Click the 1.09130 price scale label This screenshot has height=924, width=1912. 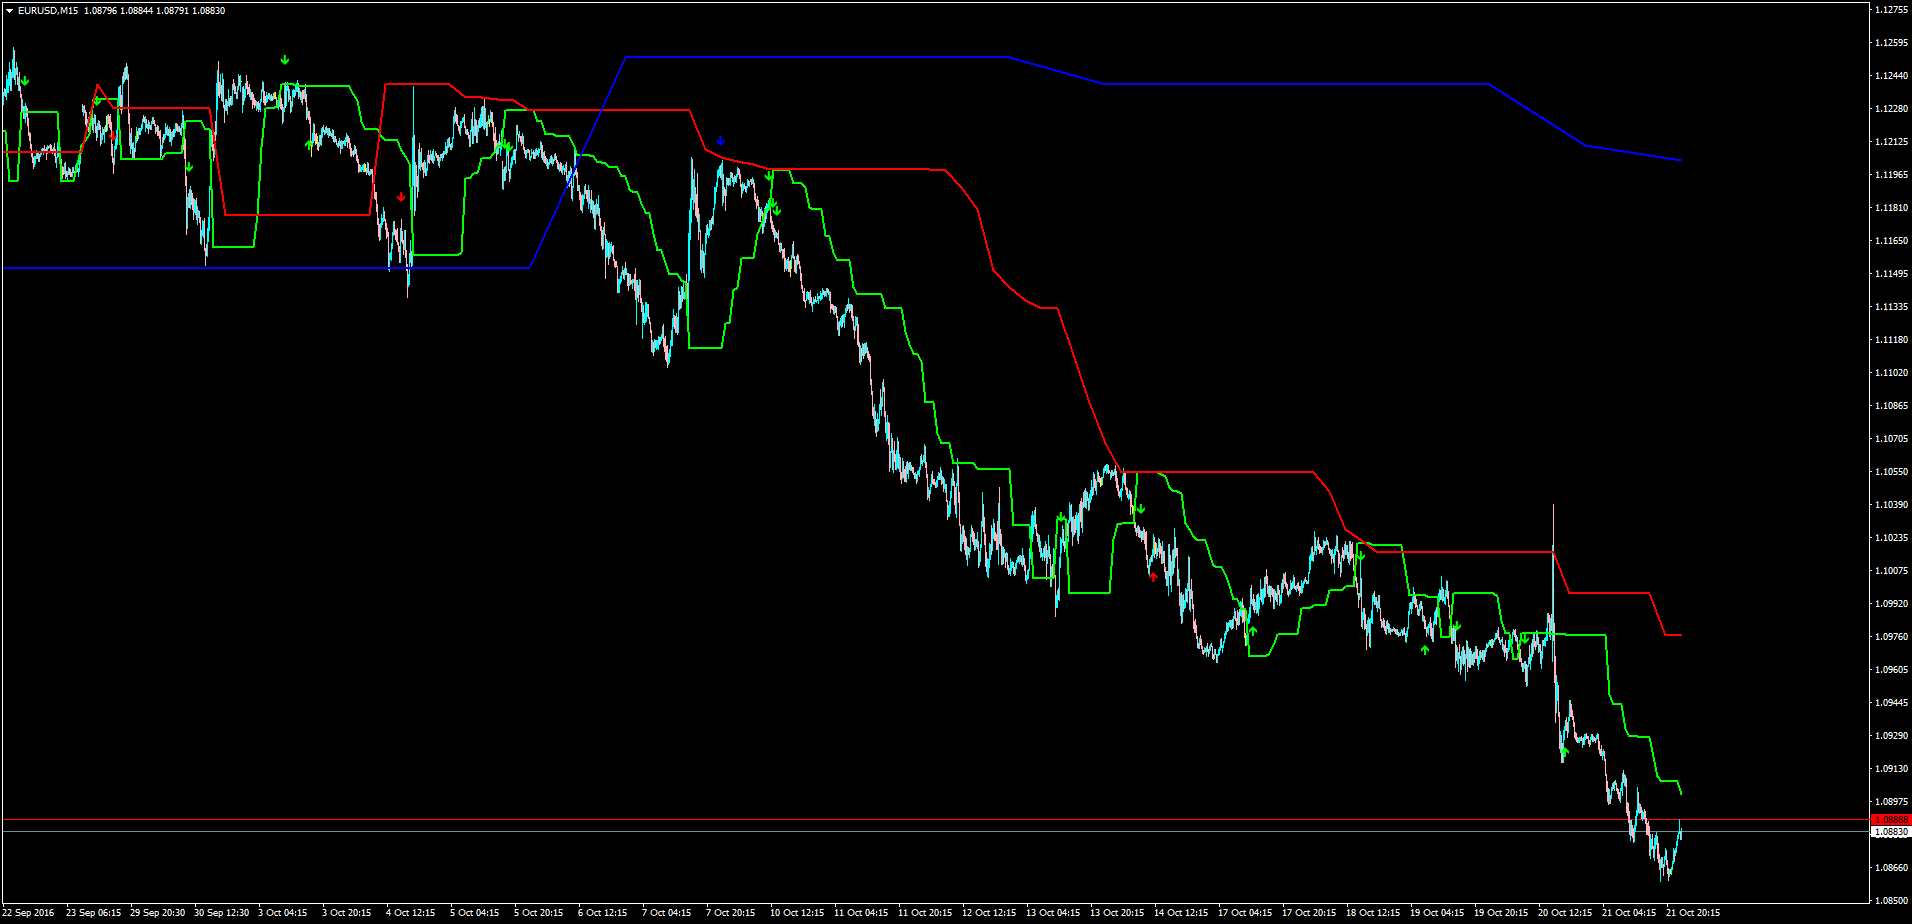click(1892, 769)
